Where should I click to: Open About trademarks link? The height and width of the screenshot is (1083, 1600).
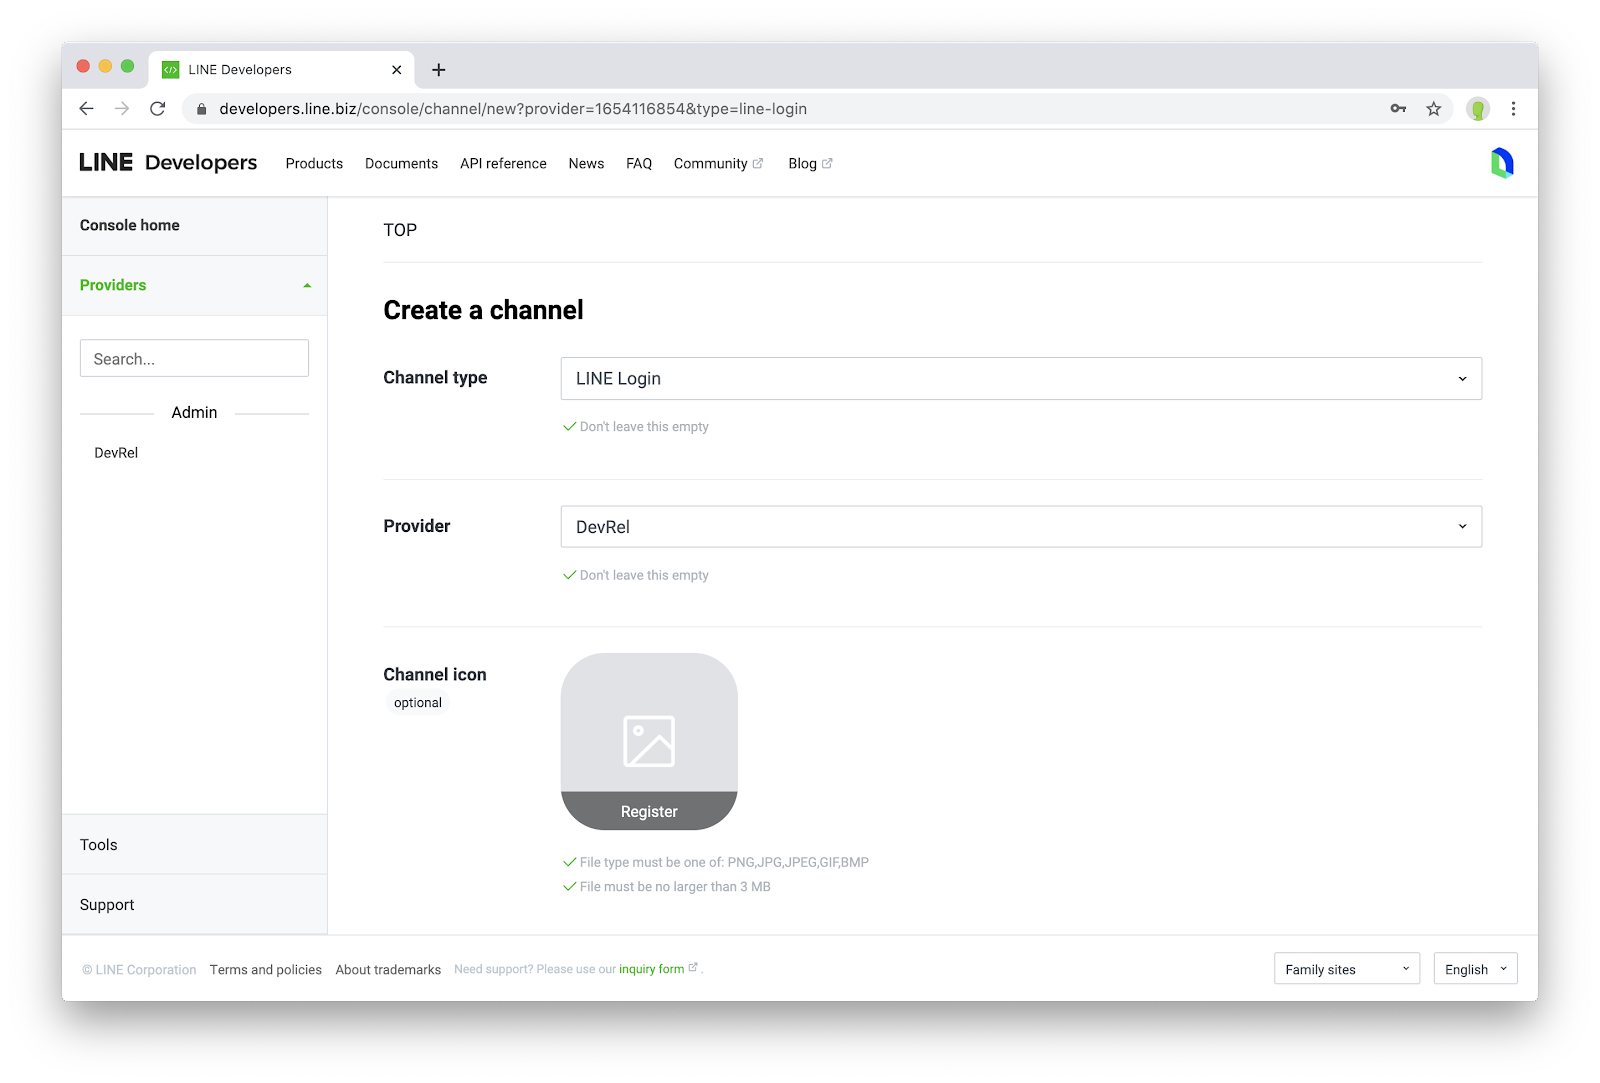pyautogui.click(x=388, y=970)
